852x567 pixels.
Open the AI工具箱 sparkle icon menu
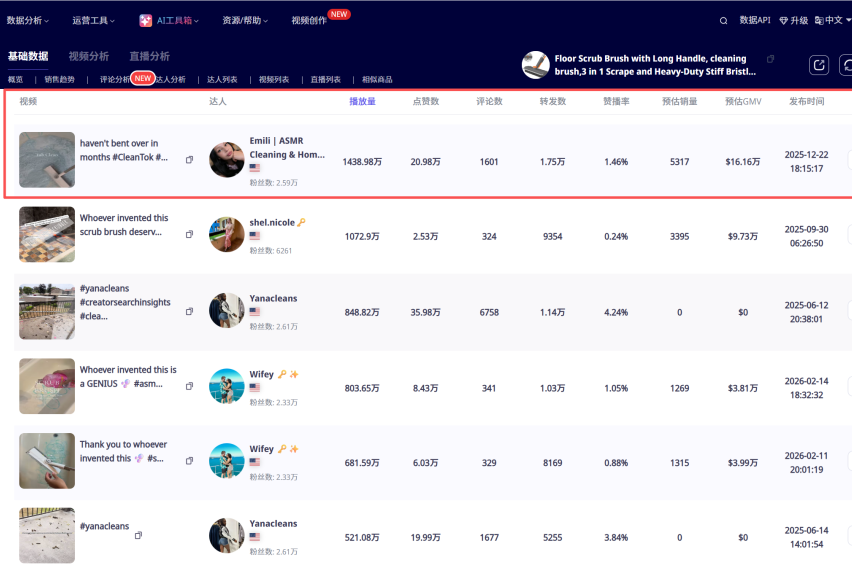pyautogui.click(x=145, y=21)
